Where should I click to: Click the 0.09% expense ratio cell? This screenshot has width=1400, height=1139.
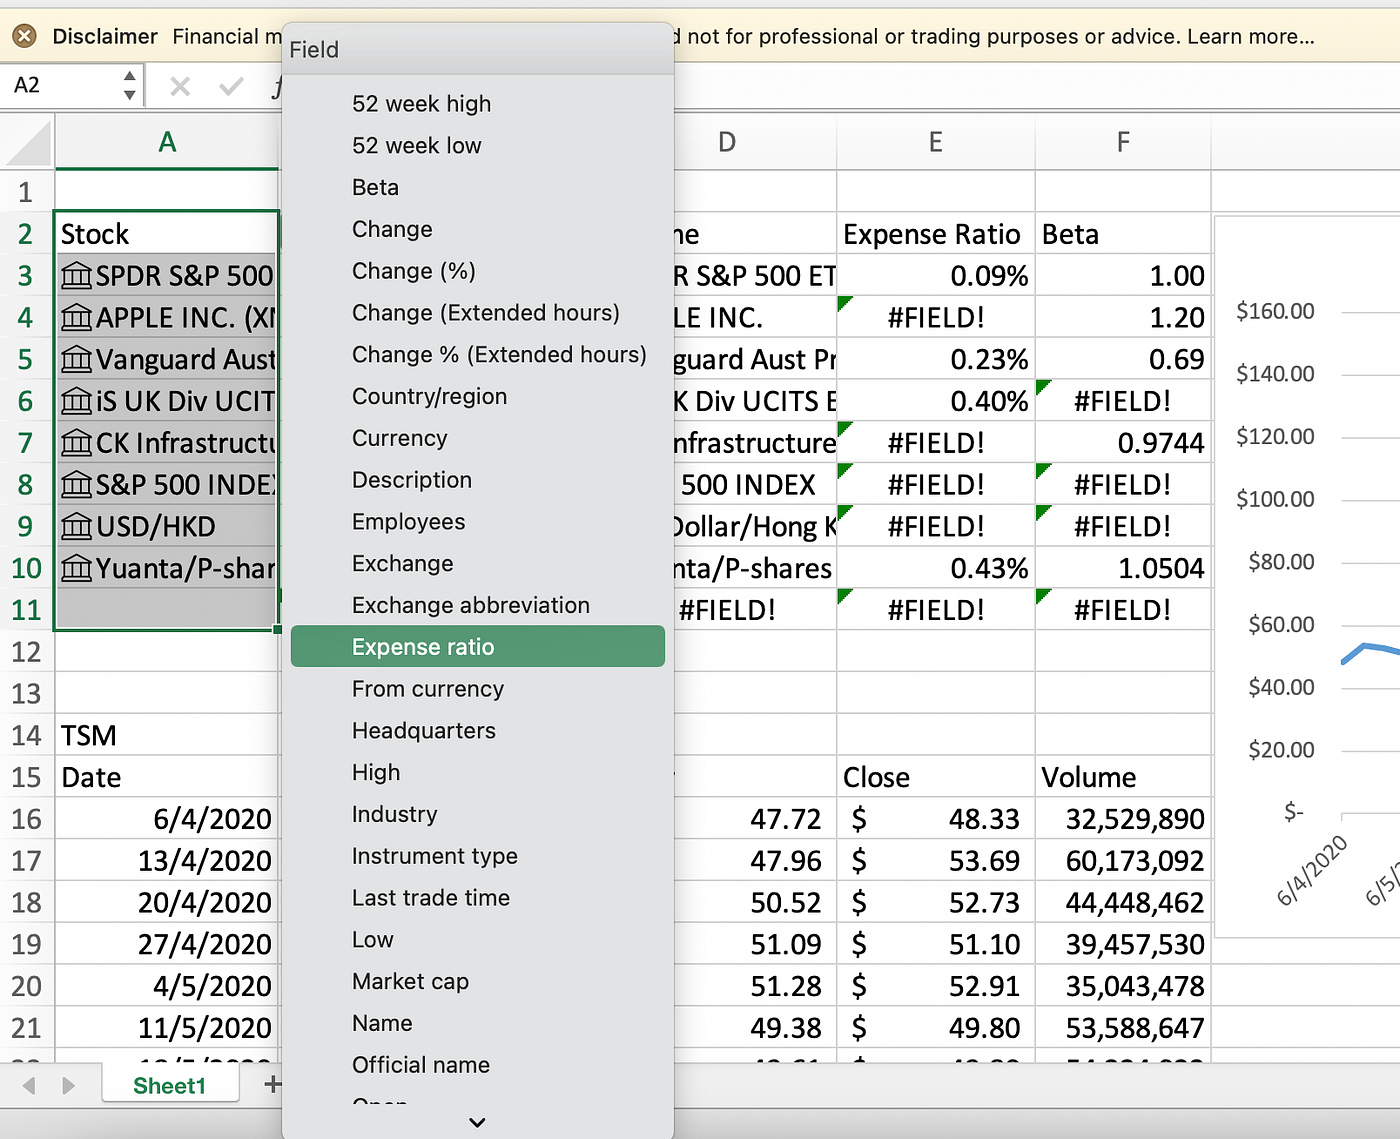935,276
